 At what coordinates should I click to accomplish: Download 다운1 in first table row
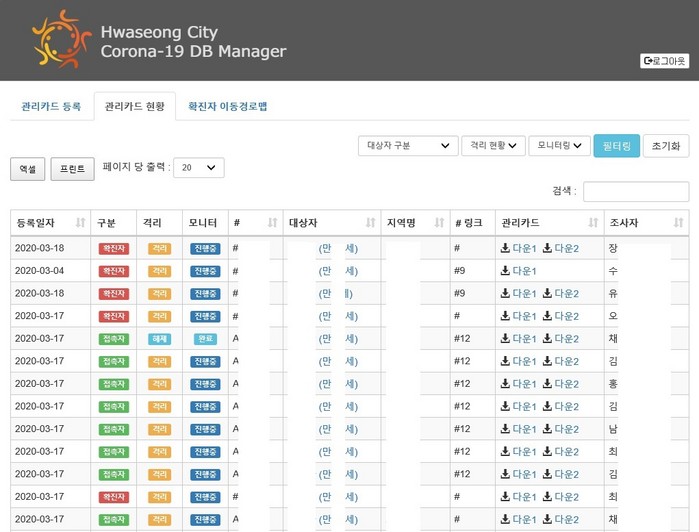coord(519,248)
